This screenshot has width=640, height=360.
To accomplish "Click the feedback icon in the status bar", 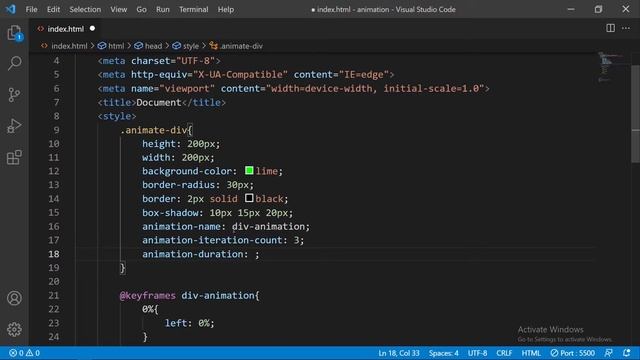I will click(608, 353).
